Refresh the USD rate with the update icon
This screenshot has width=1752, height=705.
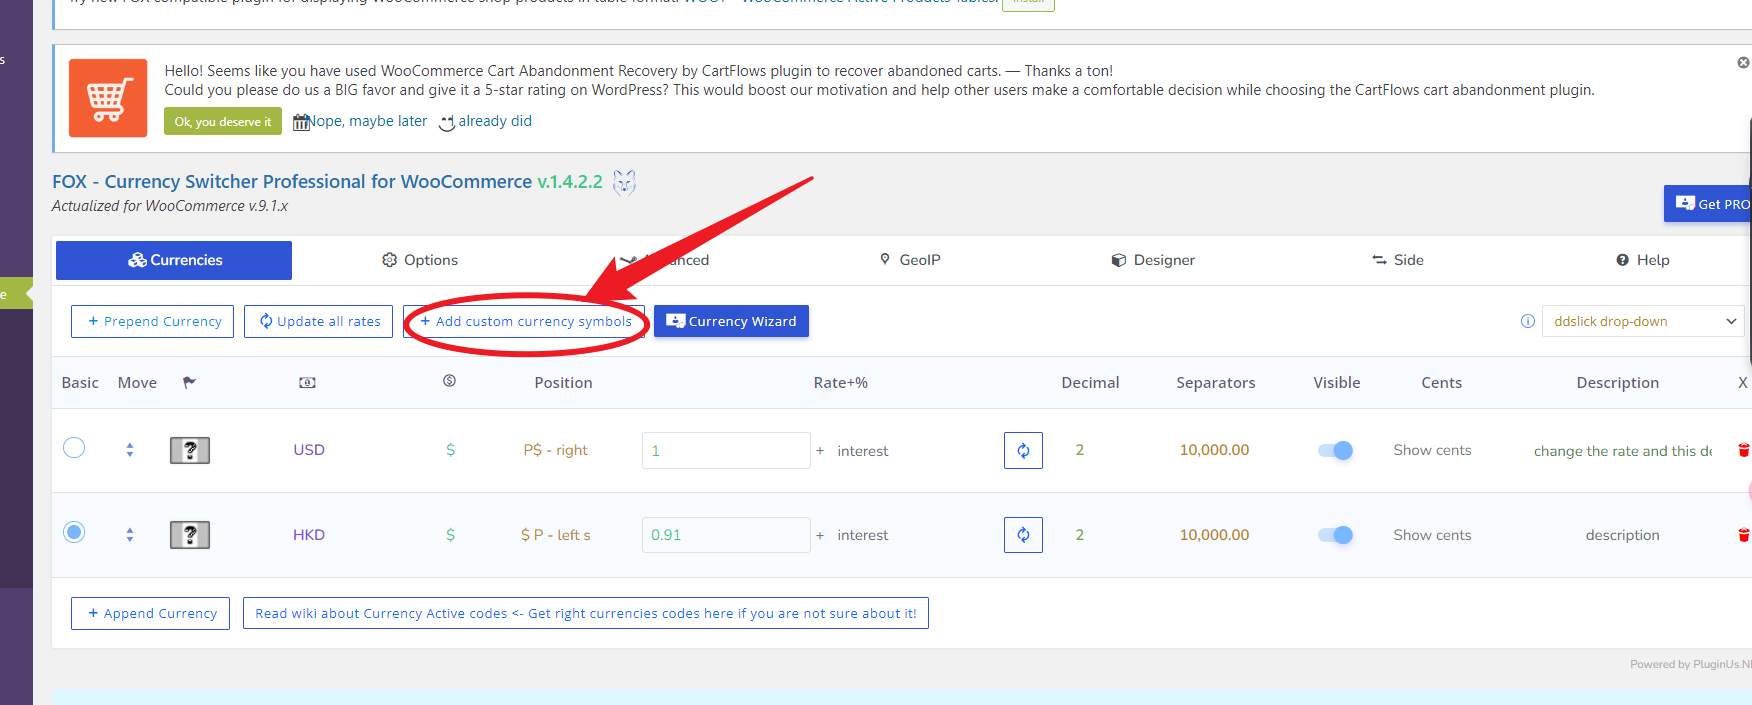(1023, 450)
